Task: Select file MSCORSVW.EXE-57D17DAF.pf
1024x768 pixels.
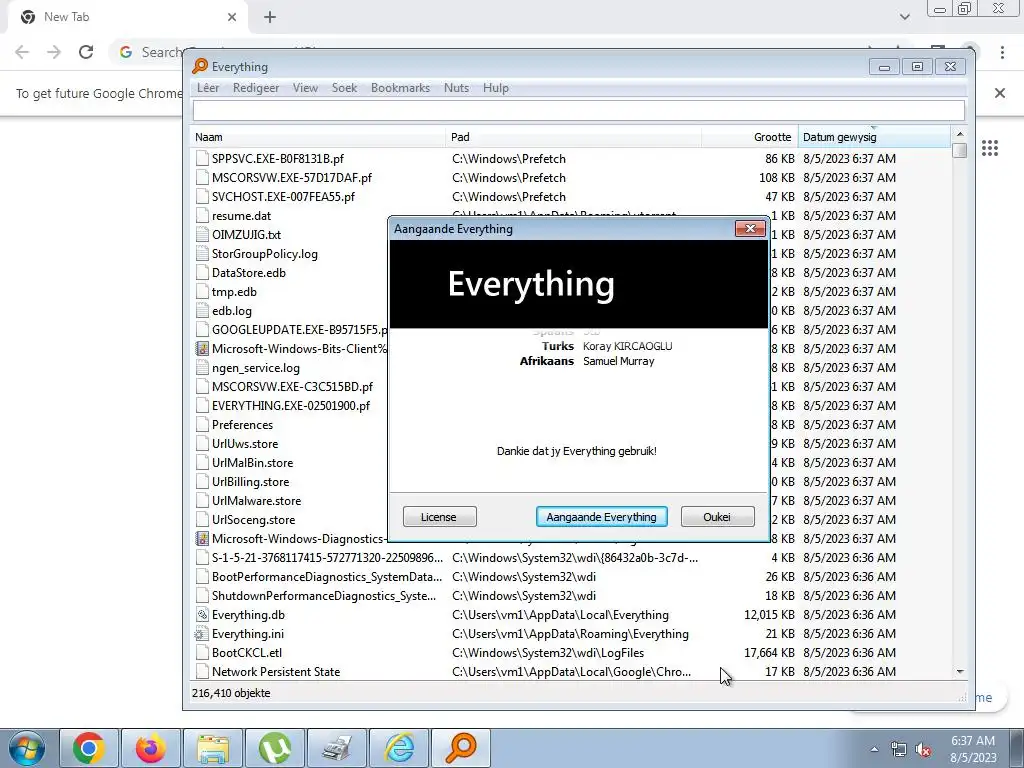Action: coord(292,178)
